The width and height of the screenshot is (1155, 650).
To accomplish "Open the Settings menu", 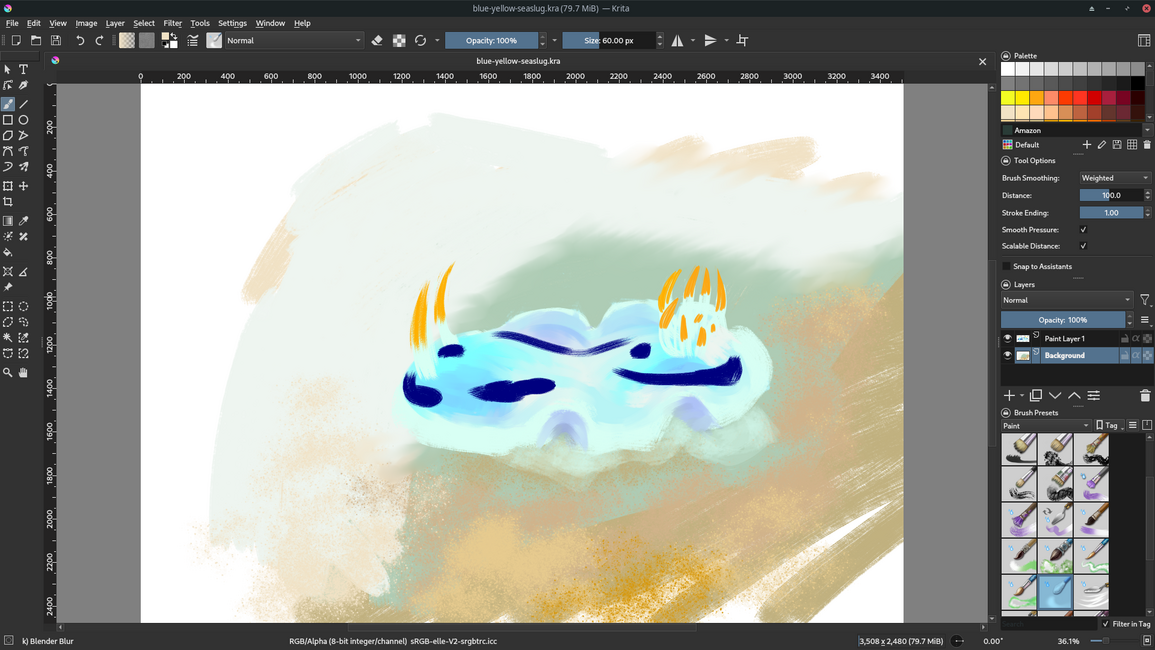I will click(232, 23).
